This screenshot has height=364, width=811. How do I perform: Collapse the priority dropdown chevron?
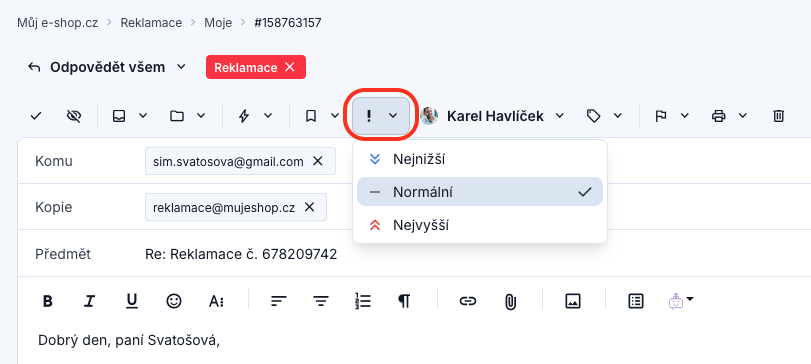click(x=393, y=116)
